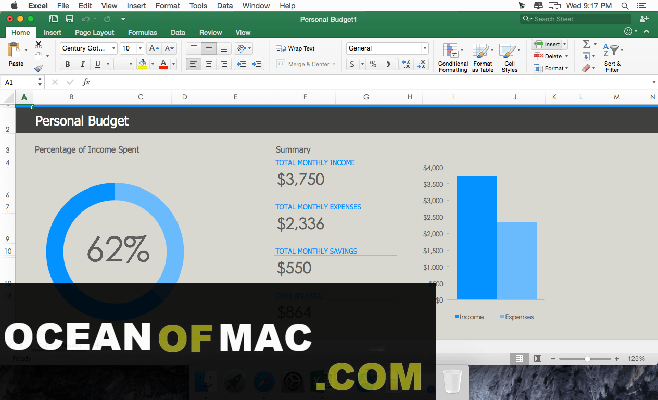Toggle Italic formatting

[83, 64]
